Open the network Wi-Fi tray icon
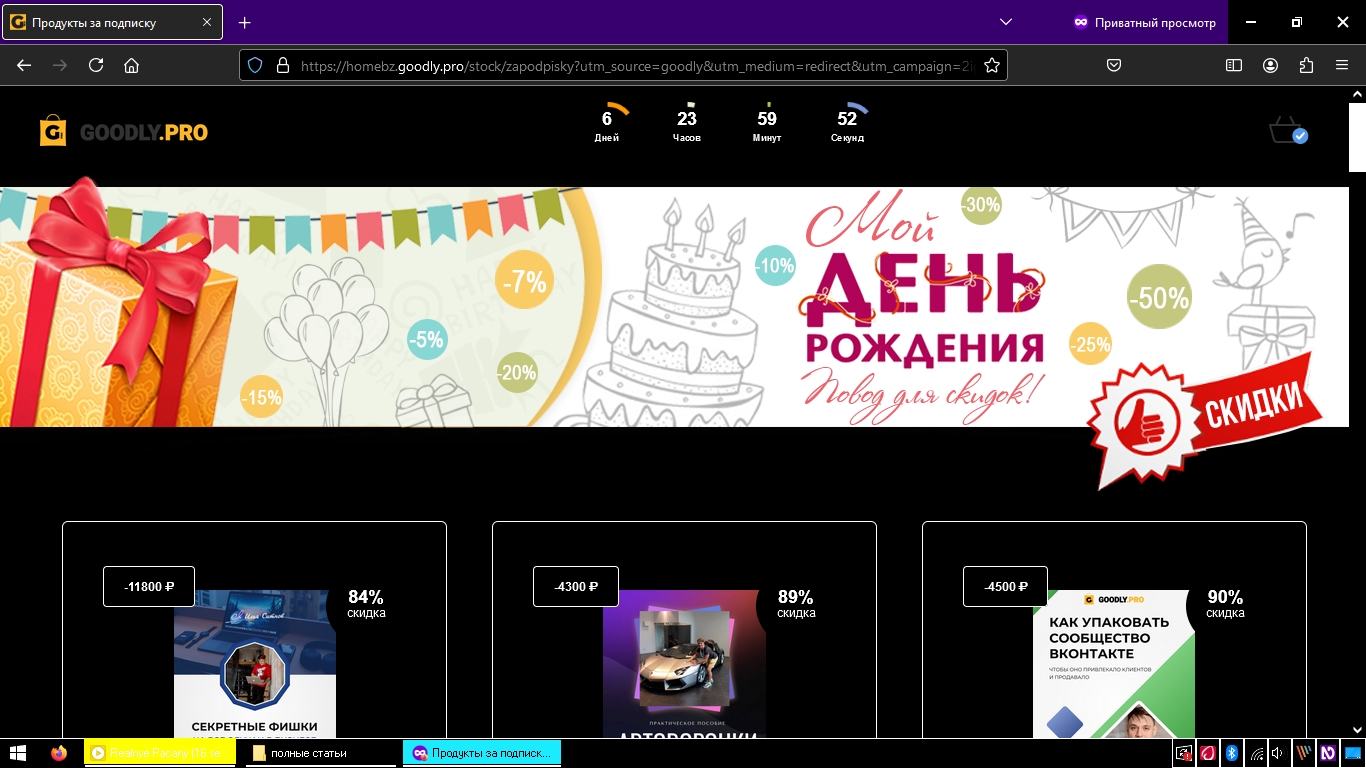1366x768 pixels. click(x=1256, y=753)
